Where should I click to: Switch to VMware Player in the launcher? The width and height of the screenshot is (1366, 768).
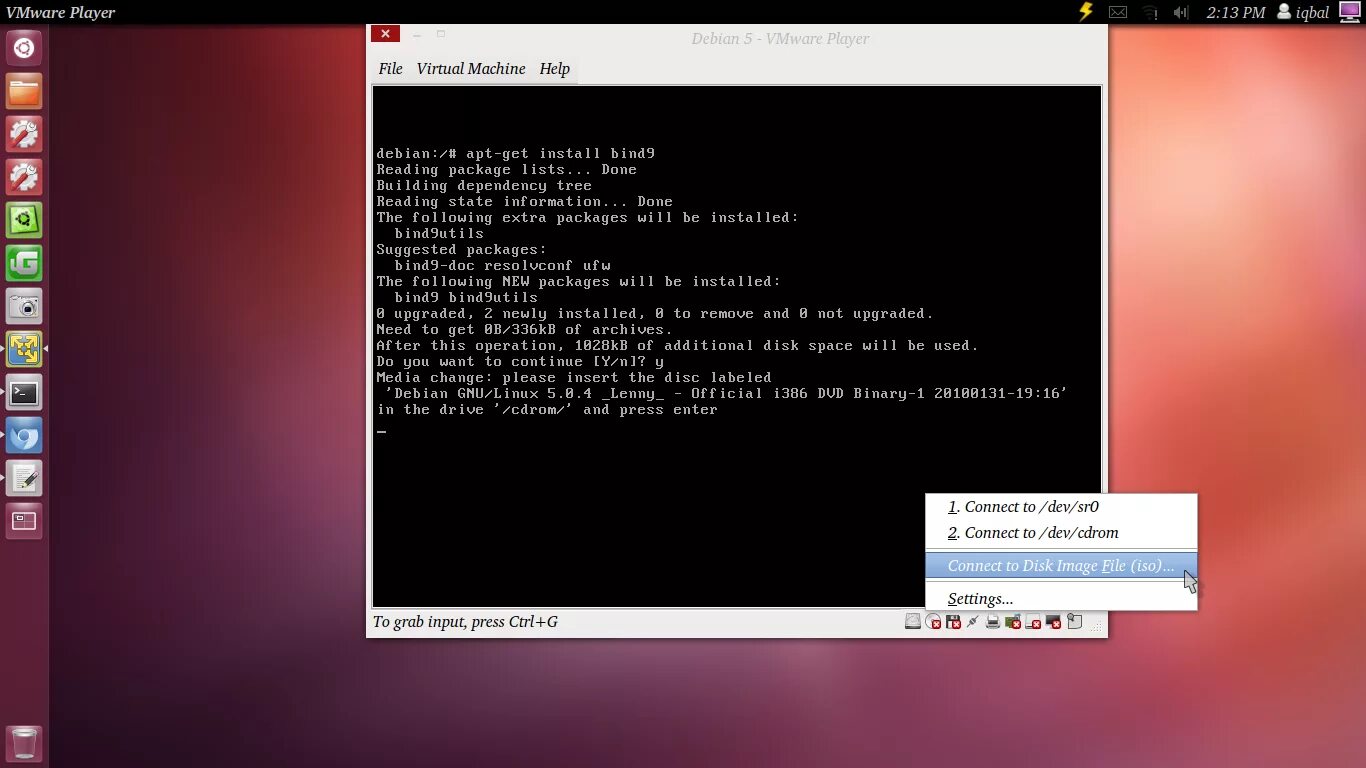click(x=24, y=349)
